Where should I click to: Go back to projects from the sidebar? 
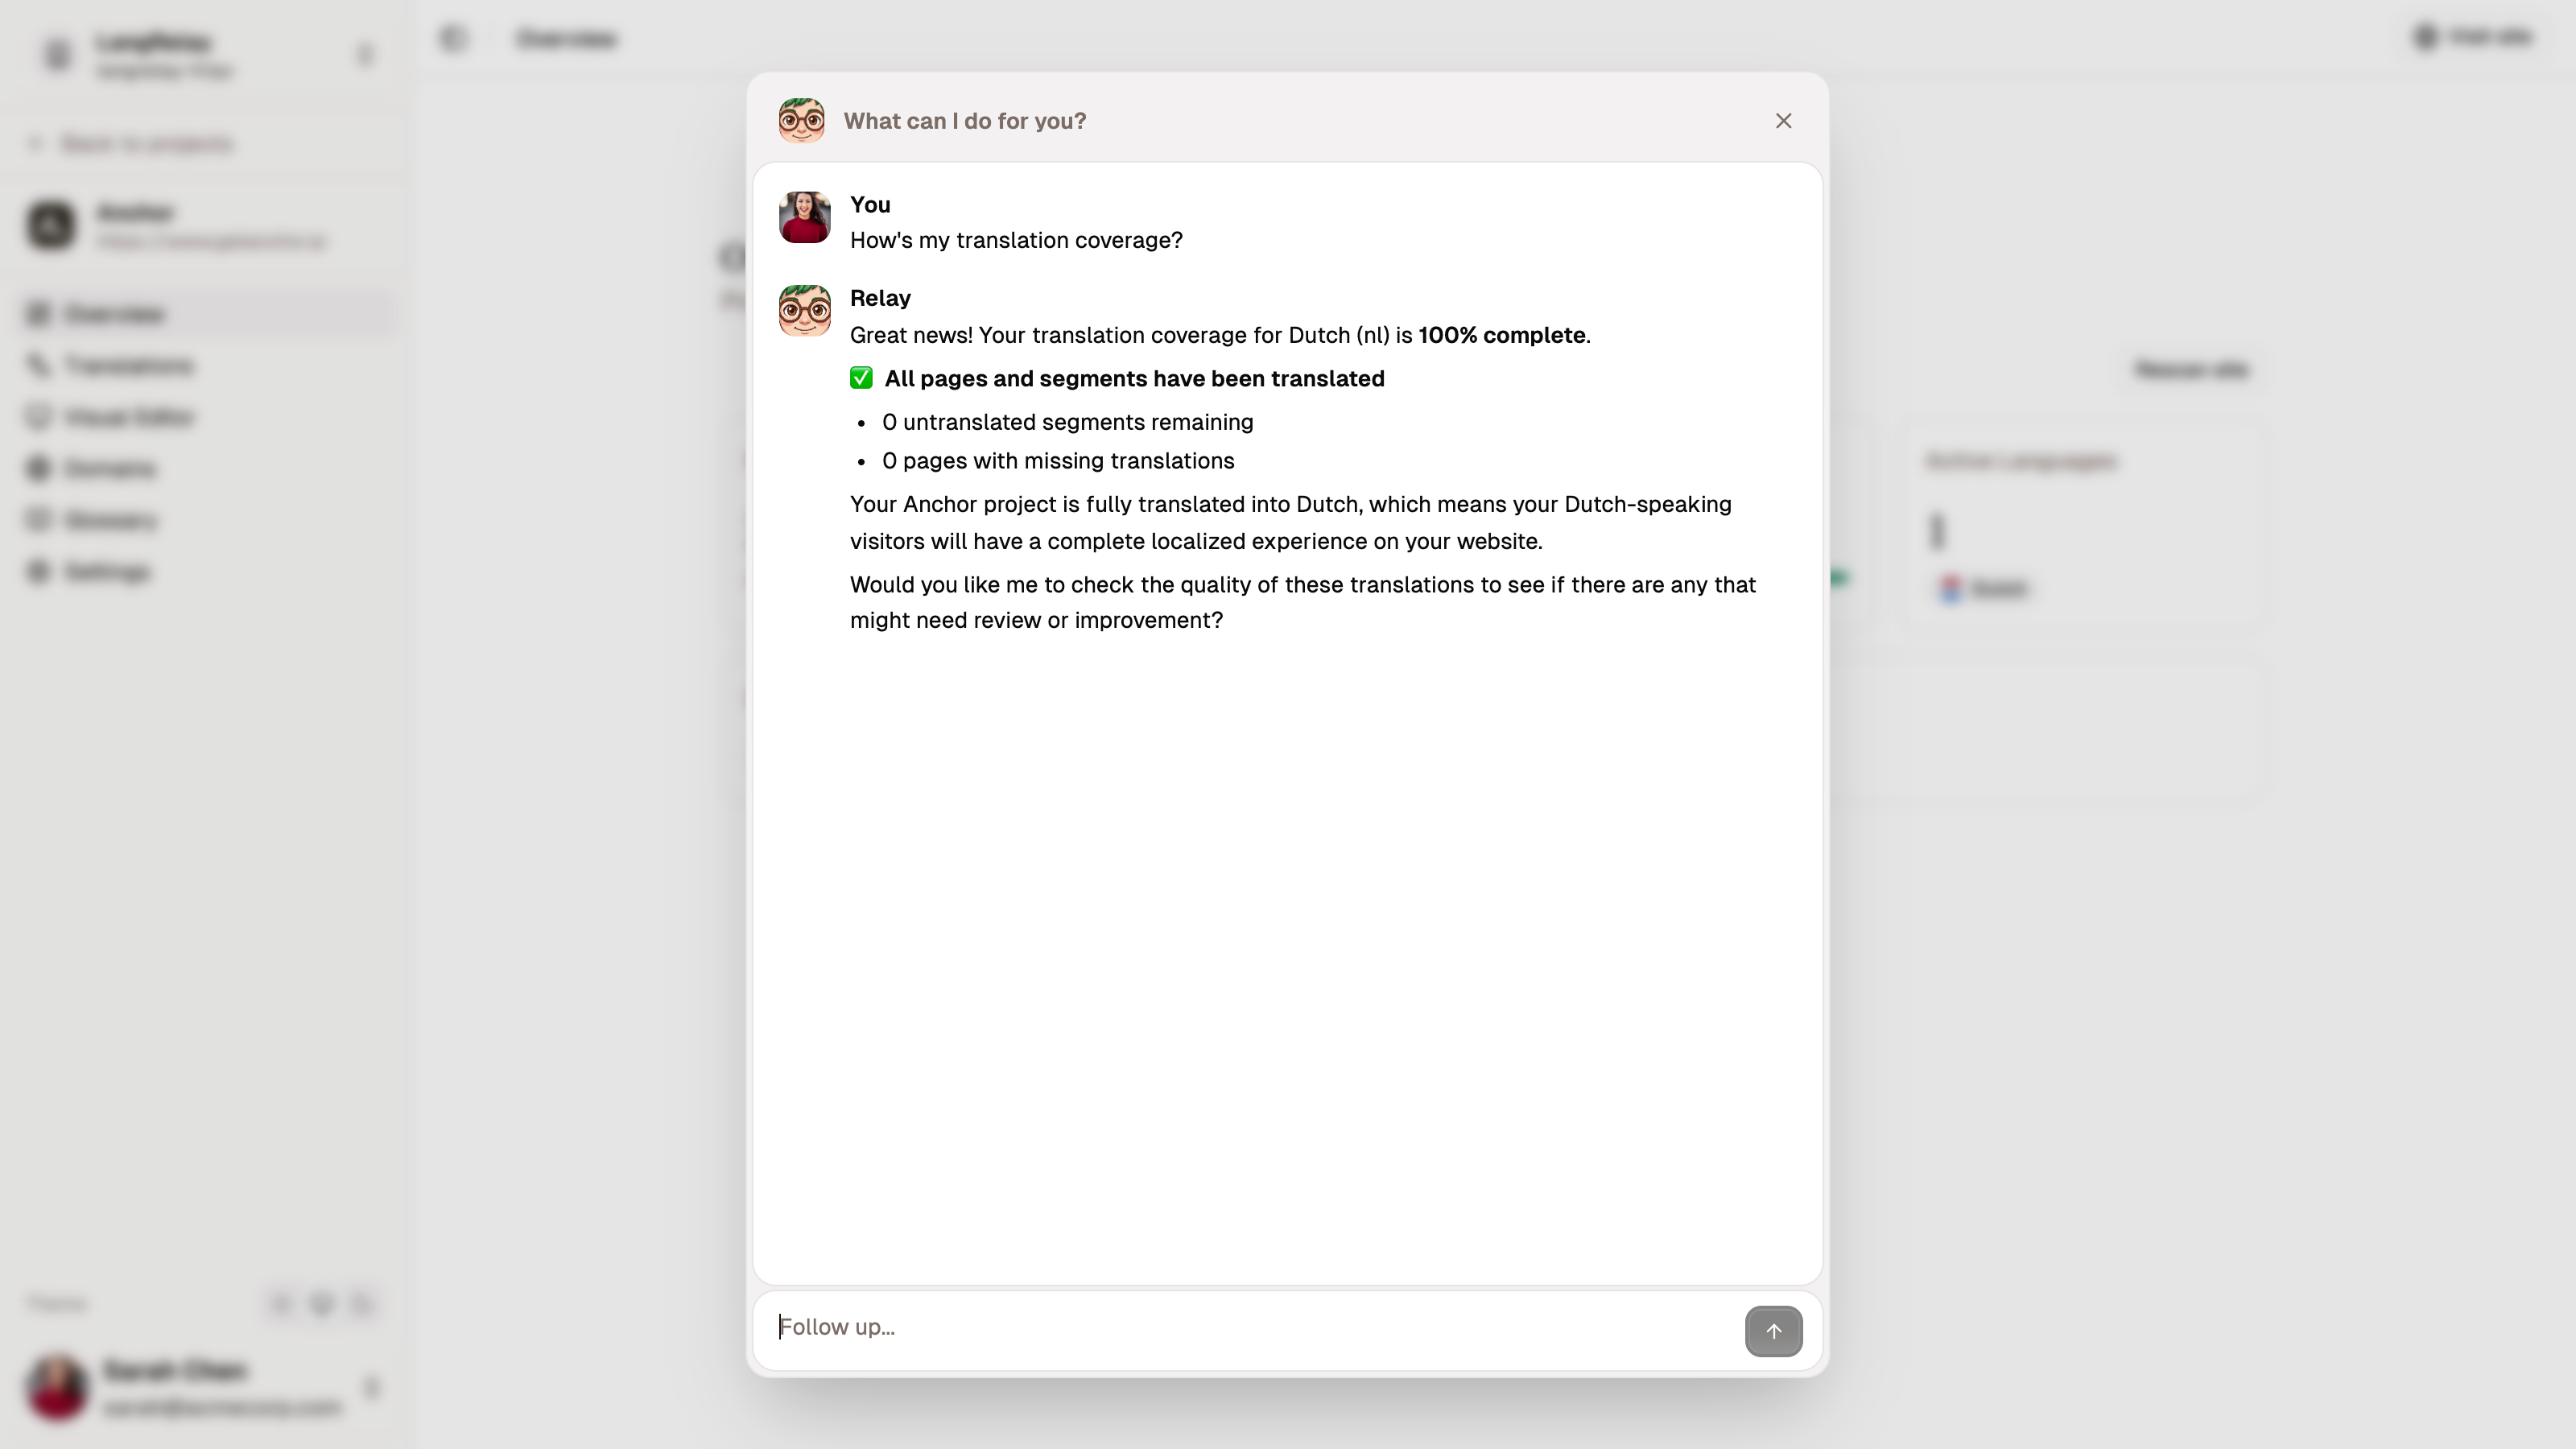pos(146,143)
